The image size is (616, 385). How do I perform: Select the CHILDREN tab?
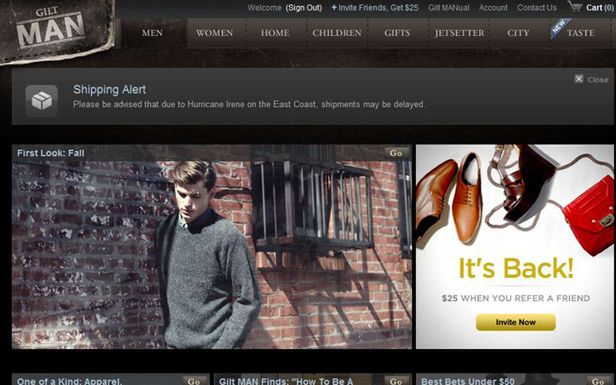[337, 33]
